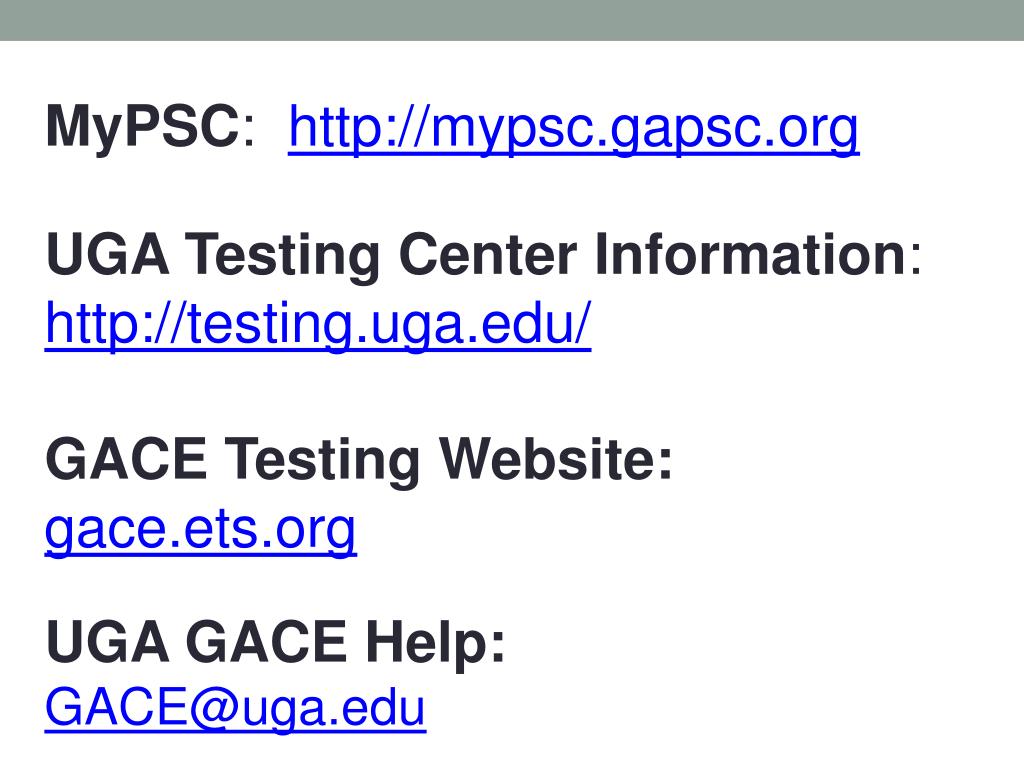Click Testing in the UGA Testing Center heading

point(282,258)
